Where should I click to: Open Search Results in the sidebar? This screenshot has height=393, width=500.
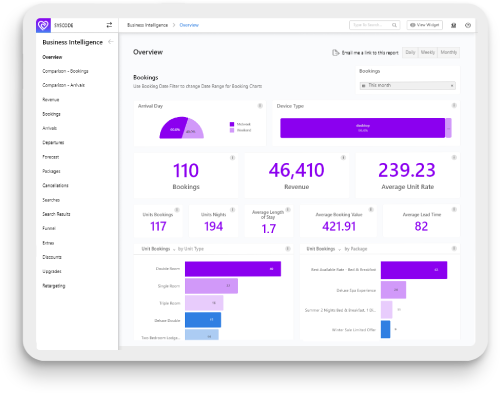click(x=56, y=214)
